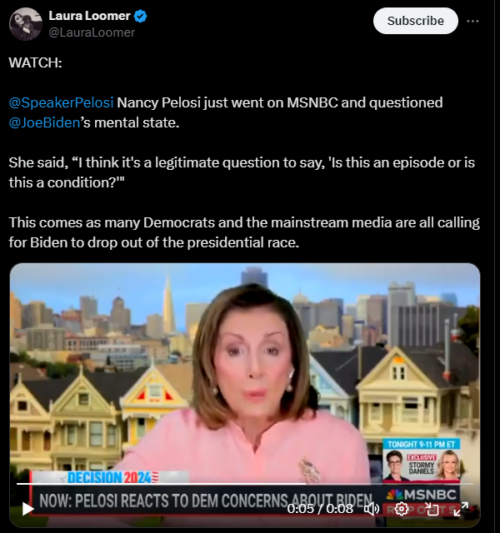Mute the video with the speaker icon
This screenshot has height=533, width=500.
371,509
